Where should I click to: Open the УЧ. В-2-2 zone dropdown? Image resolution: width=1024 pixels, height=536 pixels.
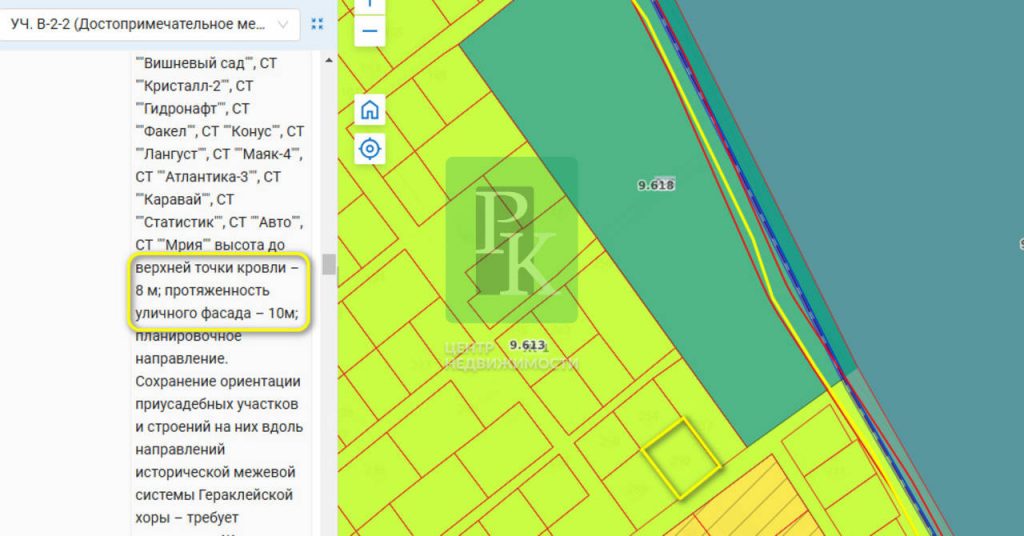(x=149, y=25)
